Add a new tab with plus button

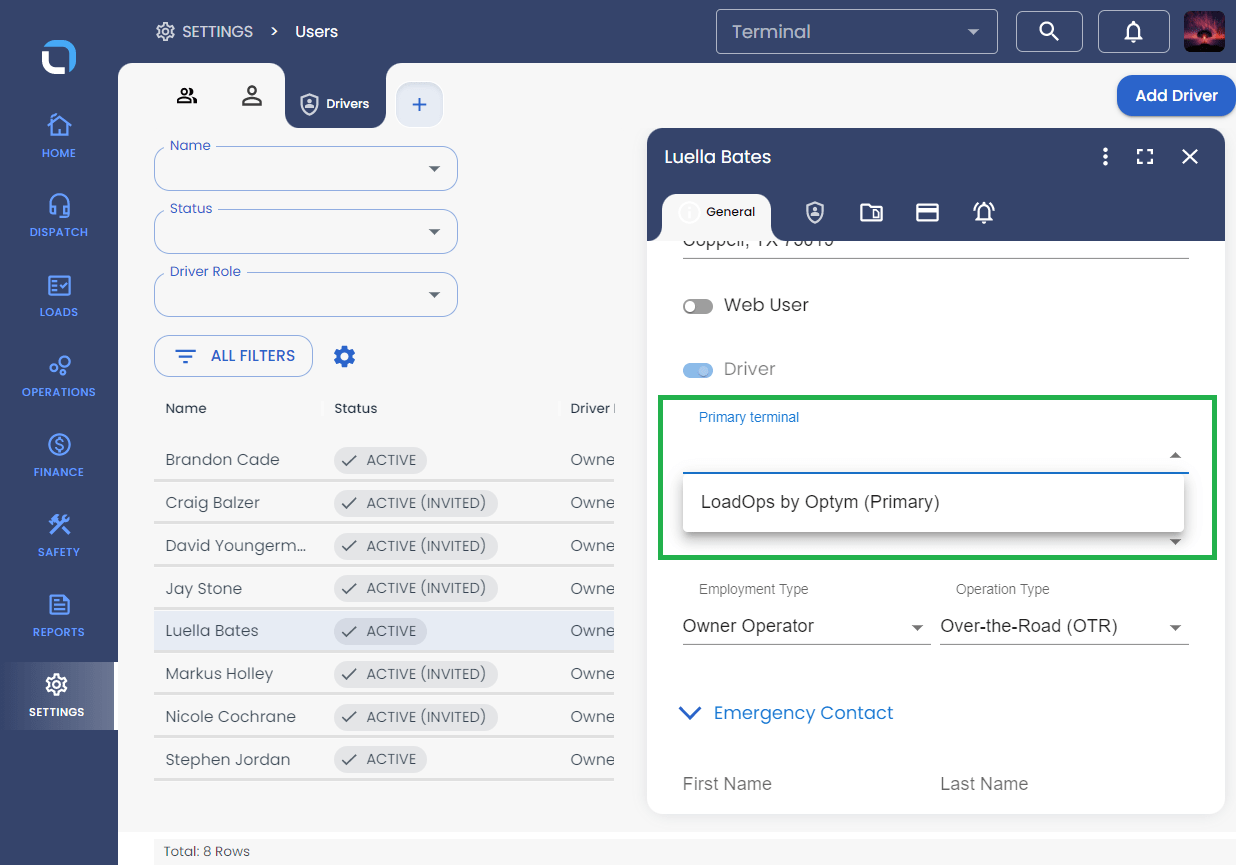[x=420, y=104]
